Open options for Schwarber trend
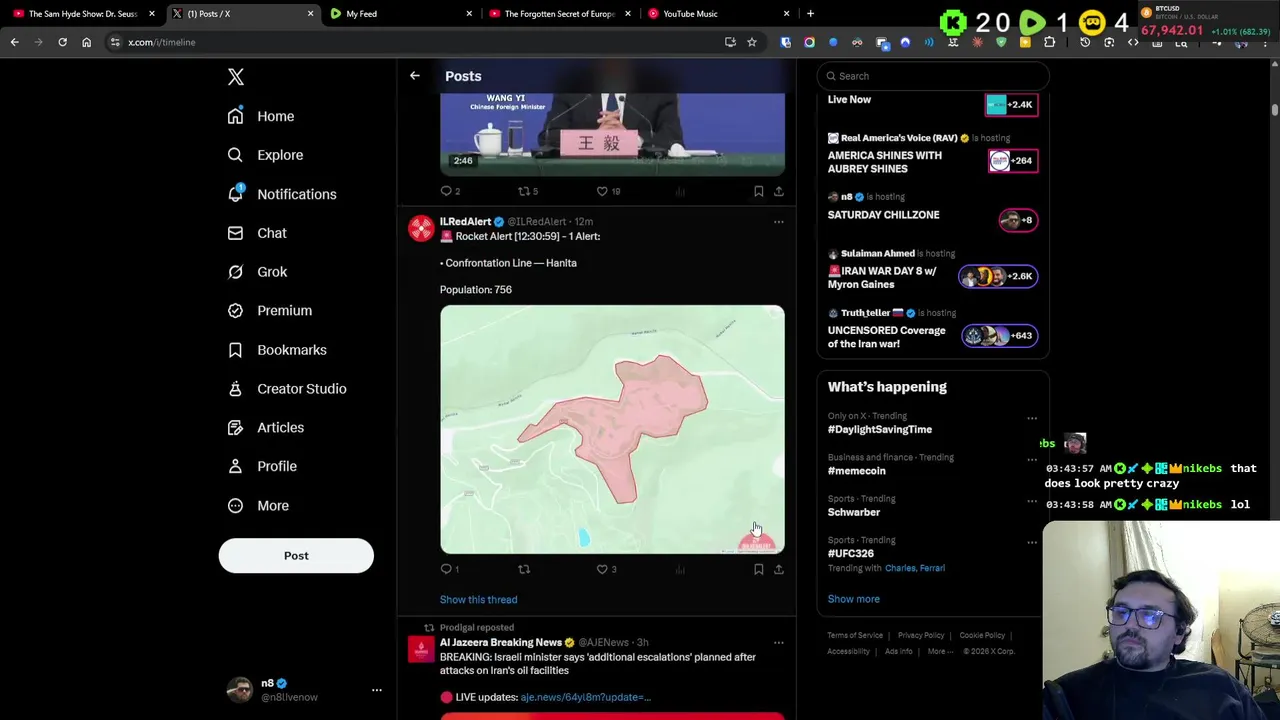1280x720 pixels. click(1032, 501)
